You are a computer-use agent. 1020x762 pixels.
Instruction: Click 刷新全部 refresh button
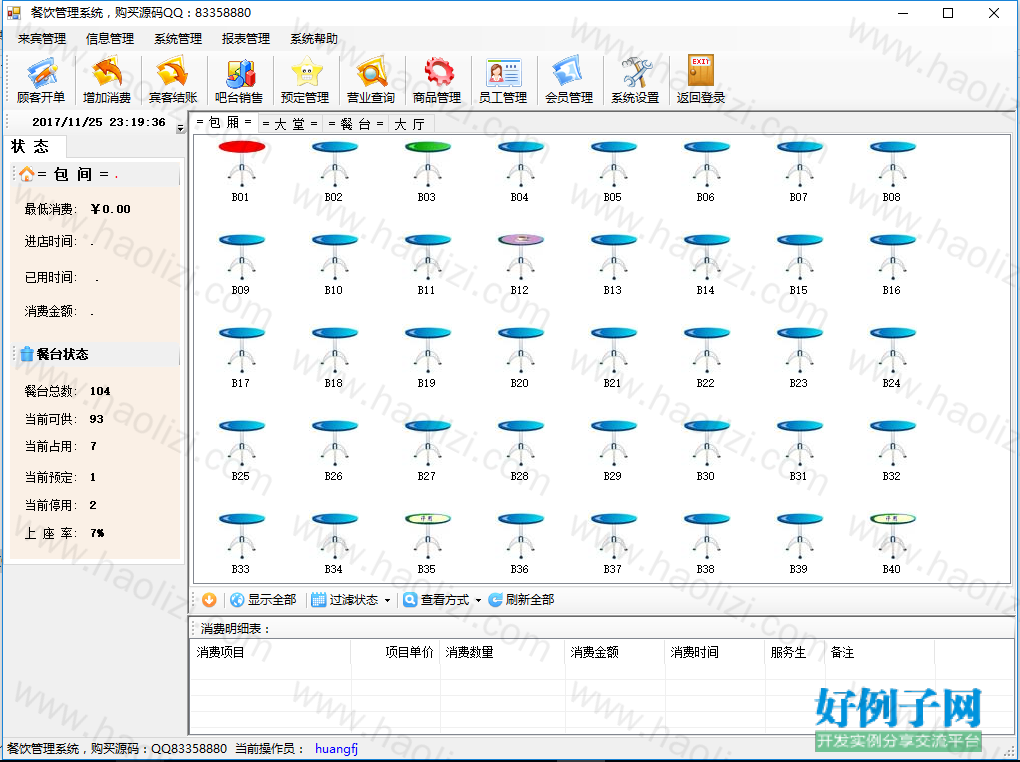point(522,599)
